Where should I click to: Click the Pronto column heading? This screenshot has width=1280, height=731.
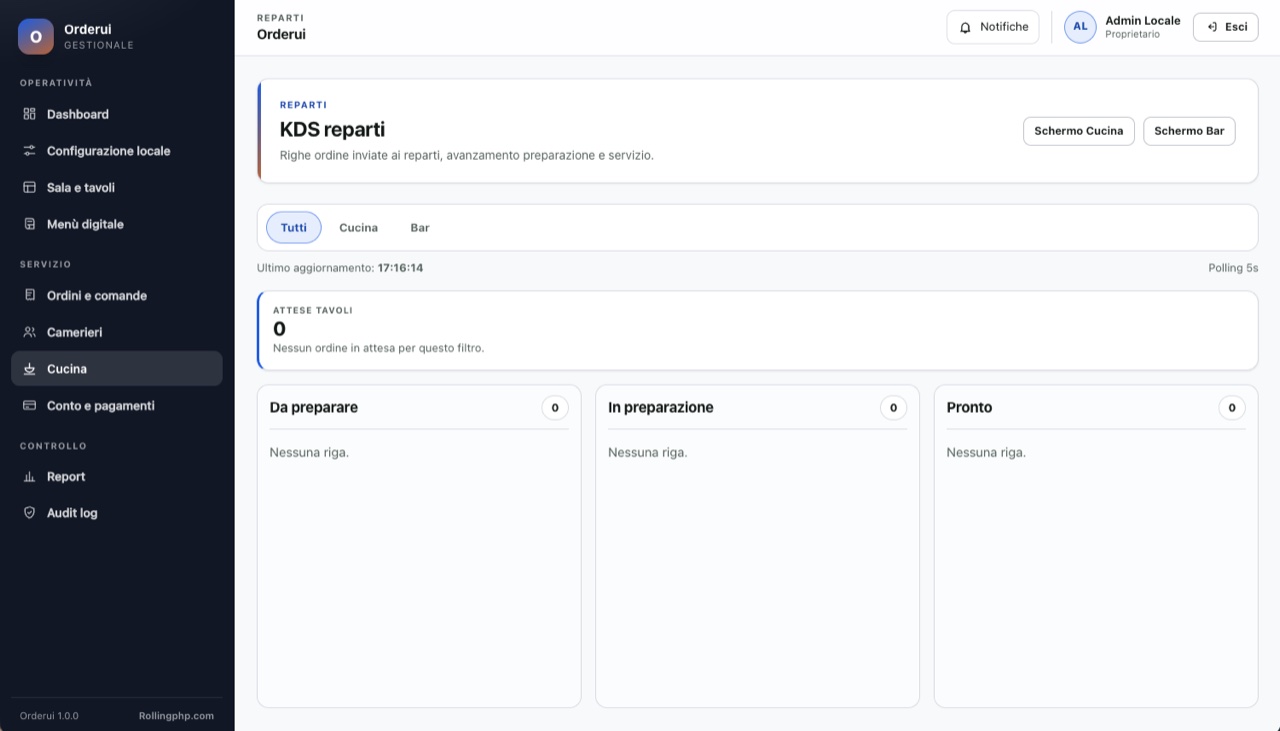click(970, 408)
